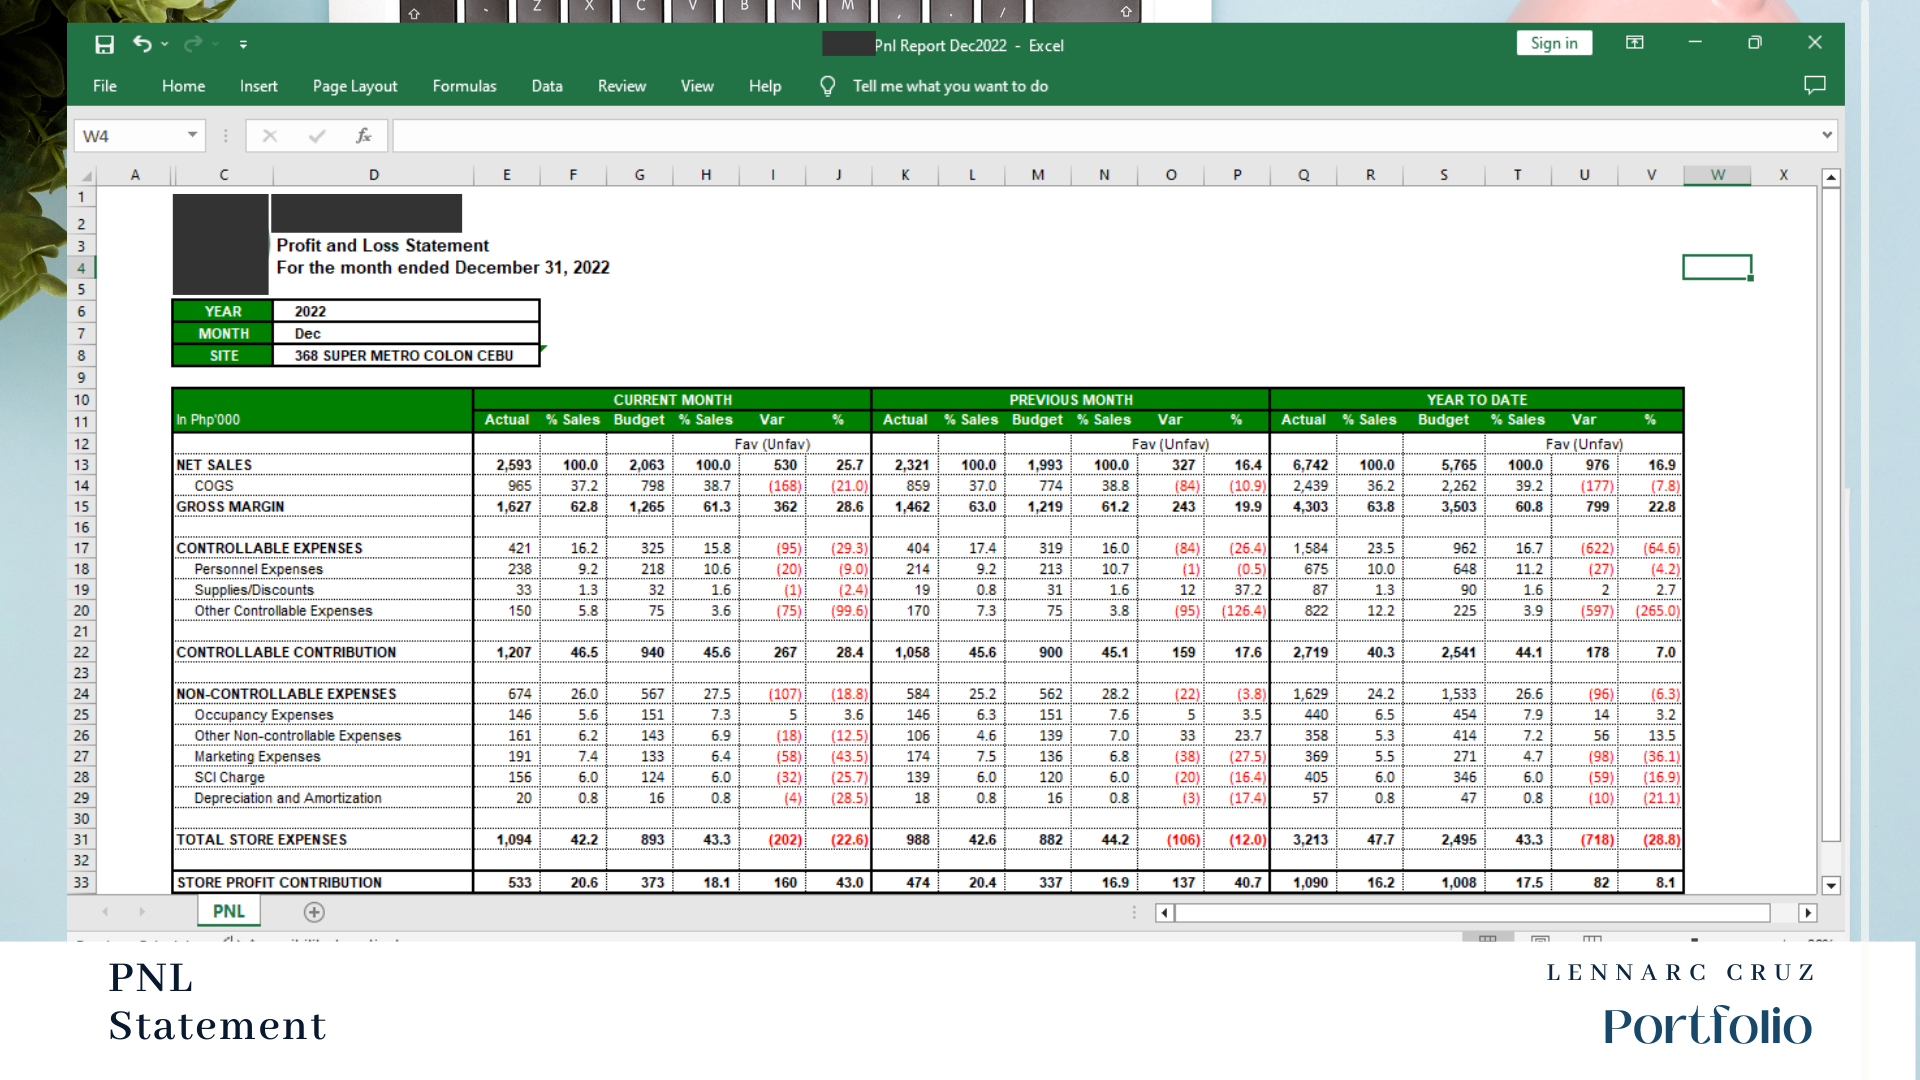The height and width of the screenshot is (1080, 1920).
Task: Open Undo history dropdown arrow
Action: click(x=165, y=44)
